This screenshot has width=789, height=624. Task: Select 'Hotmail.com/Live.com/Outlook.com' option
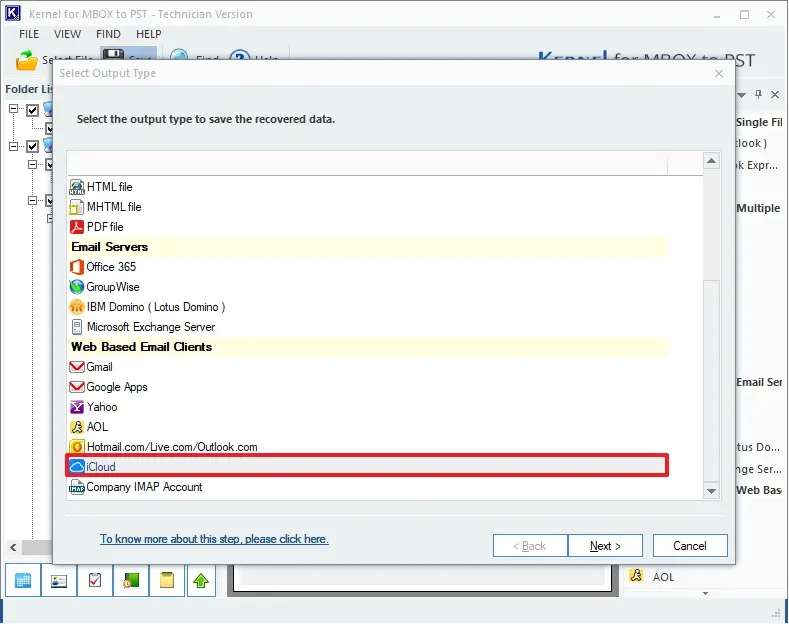[x=172, y=447]
